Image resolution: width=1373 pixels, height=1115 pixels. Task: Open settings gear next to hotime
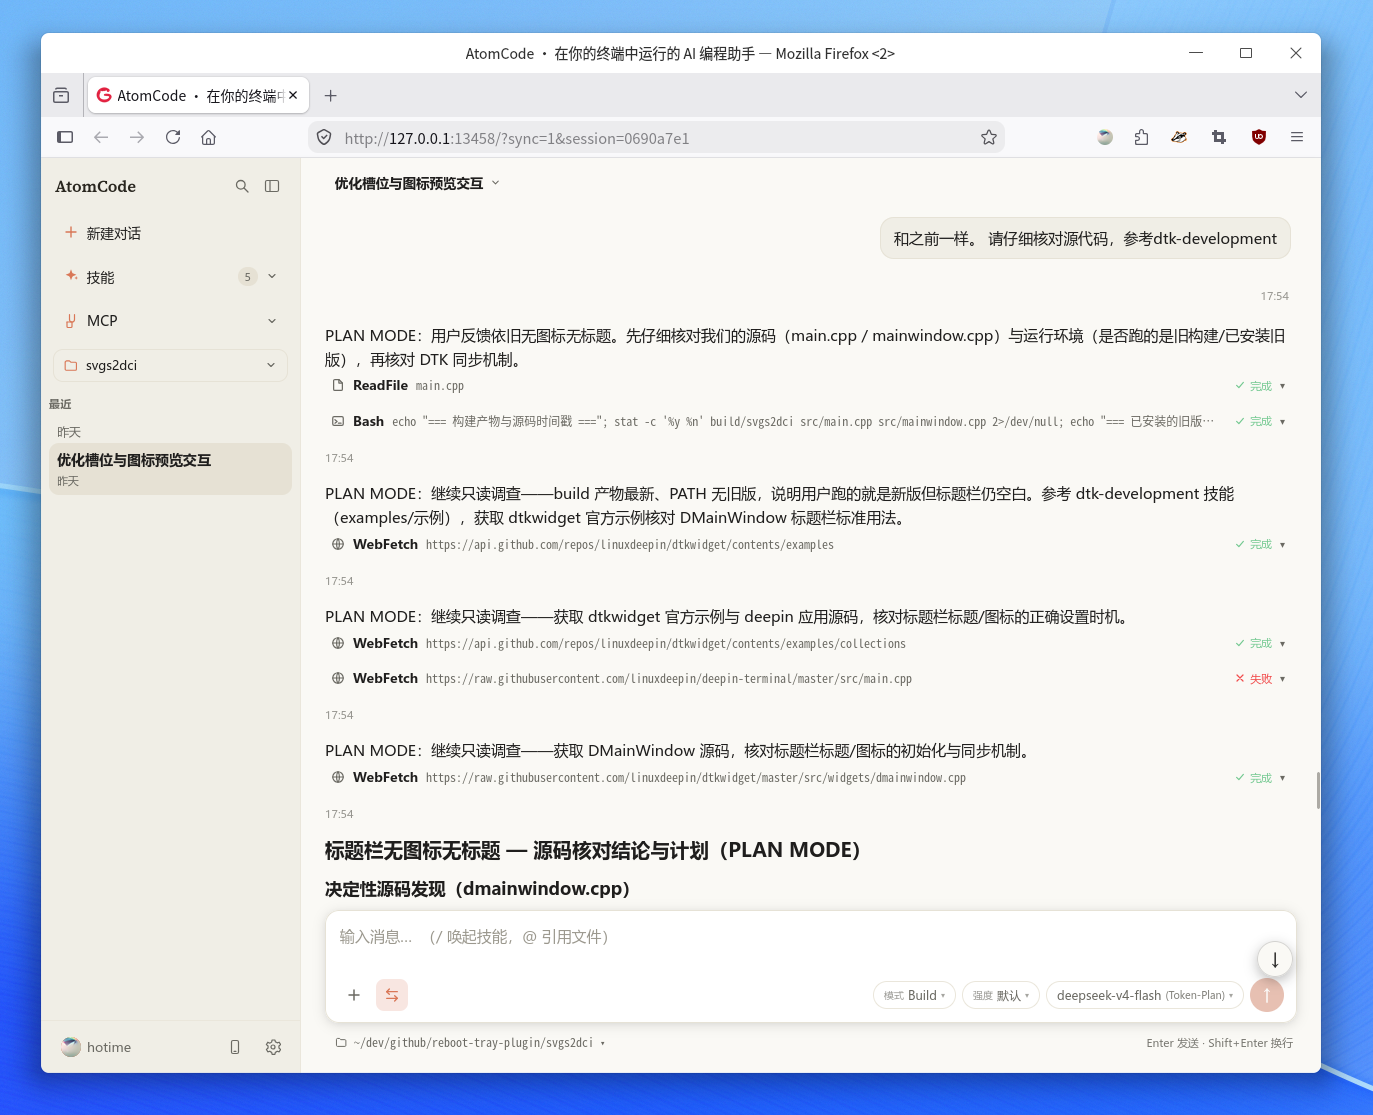tap(273, 1047)
